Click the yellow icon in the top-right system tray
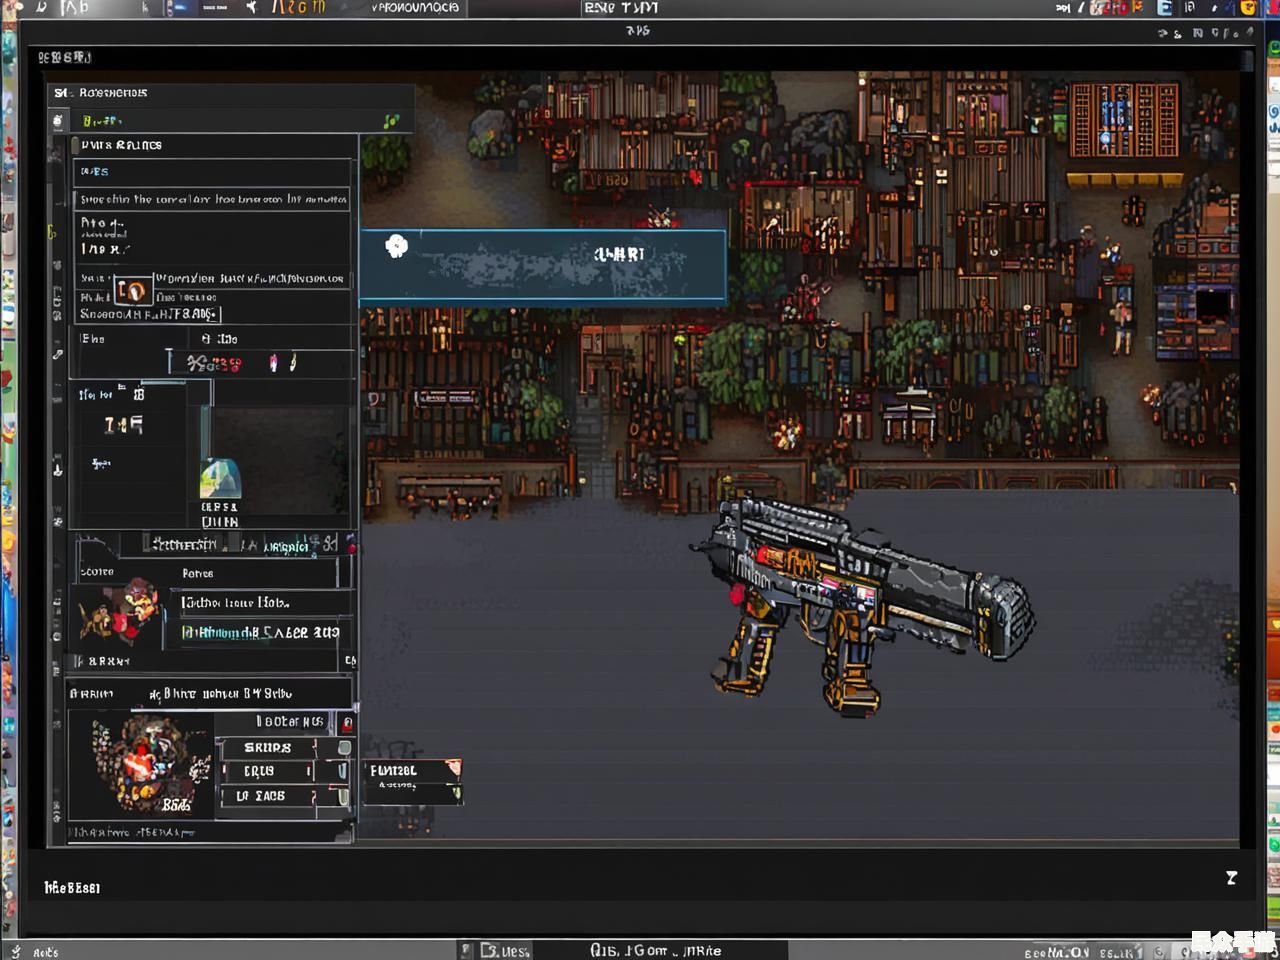1280x960 pixels. 1248,8
